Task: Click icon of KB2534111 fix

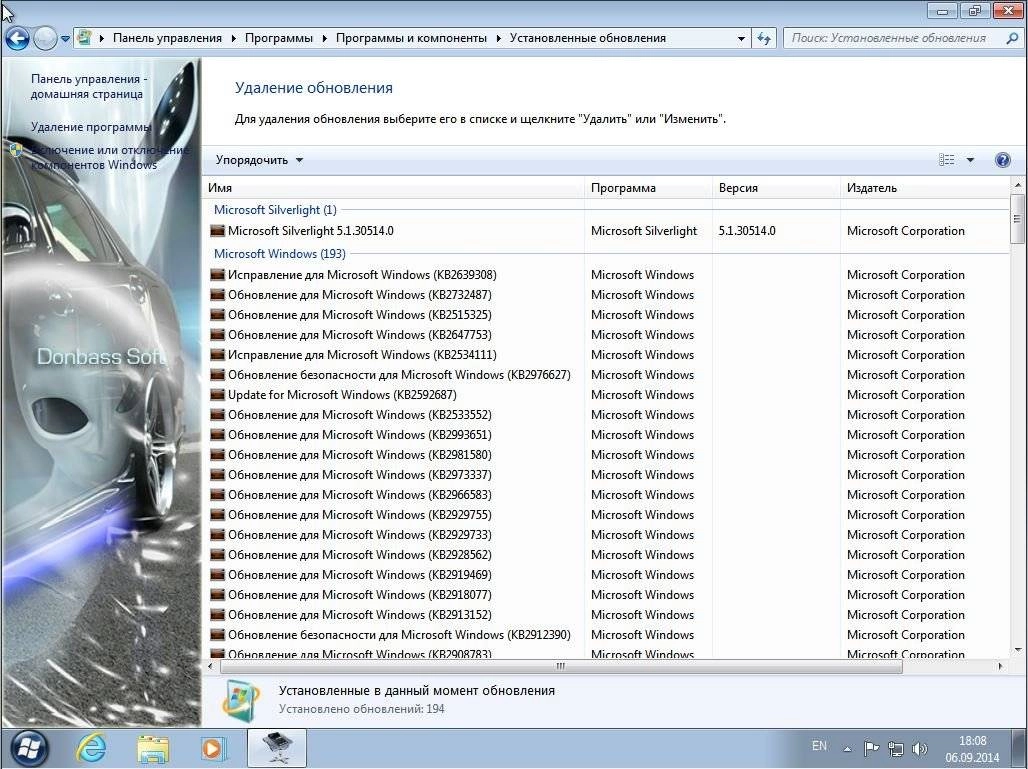Action: click(217, 355)
